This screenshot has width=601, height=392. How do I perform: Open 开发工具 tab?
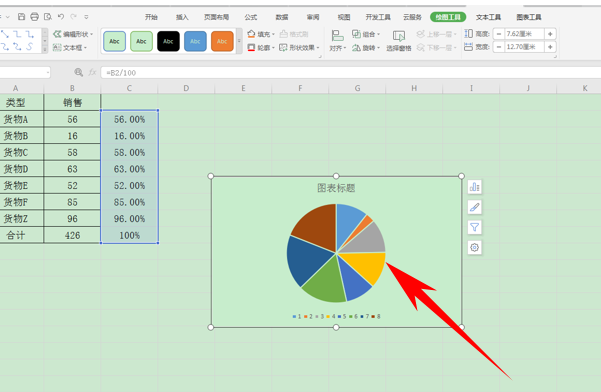pos(378,17)
